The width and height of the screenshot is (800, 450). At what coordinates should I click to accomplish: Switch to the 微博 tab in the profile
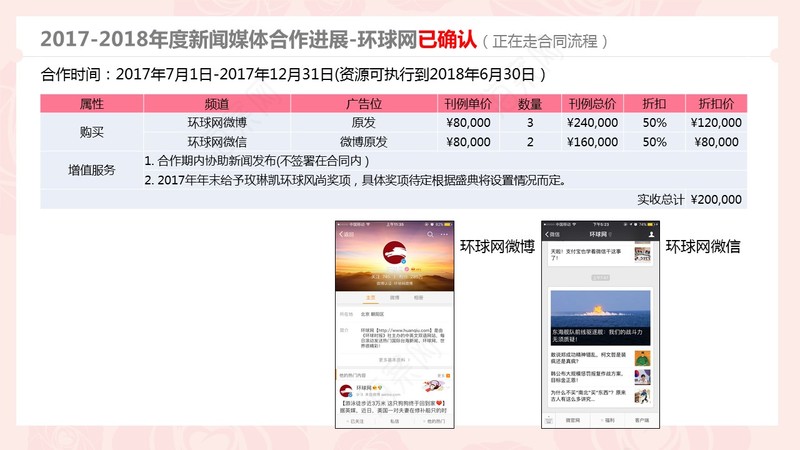pos(394,297)
